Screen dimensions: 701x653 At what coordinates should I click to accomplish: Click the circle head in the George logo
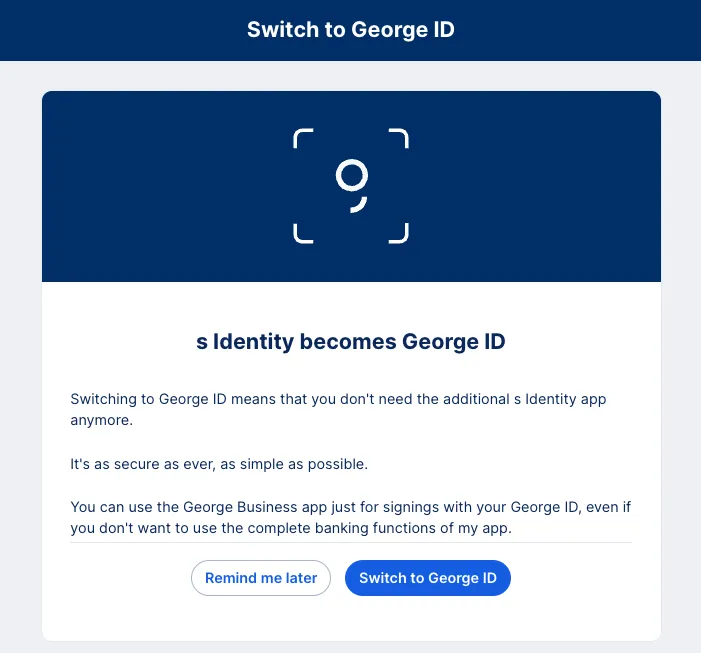pyautogui.click(x=351, y=176)
